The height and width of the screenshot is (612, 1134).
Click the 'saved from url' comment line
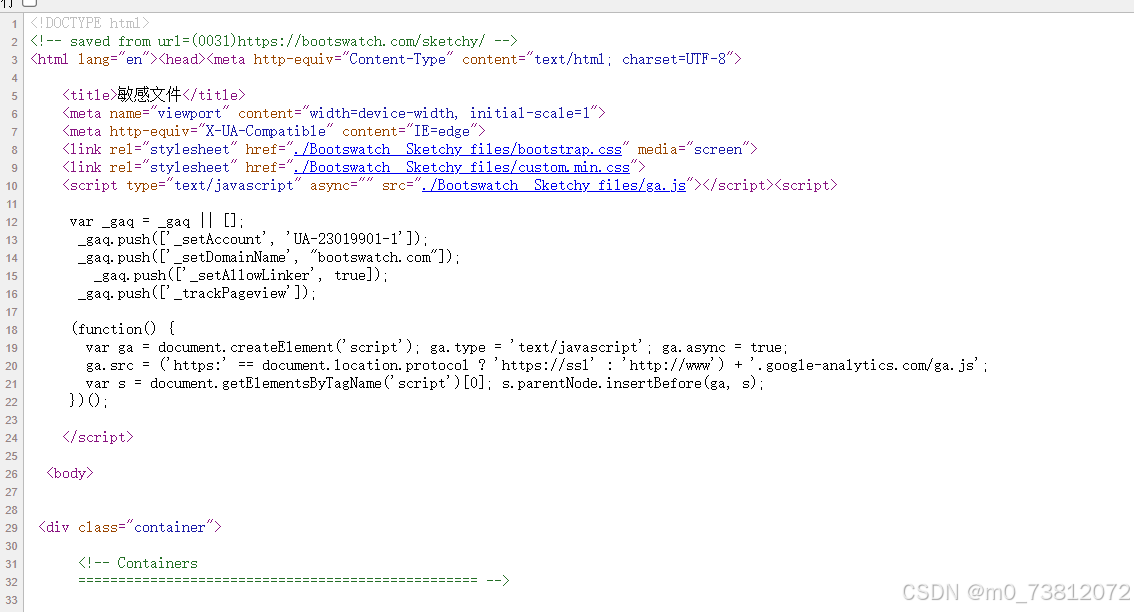pos(274,41)
